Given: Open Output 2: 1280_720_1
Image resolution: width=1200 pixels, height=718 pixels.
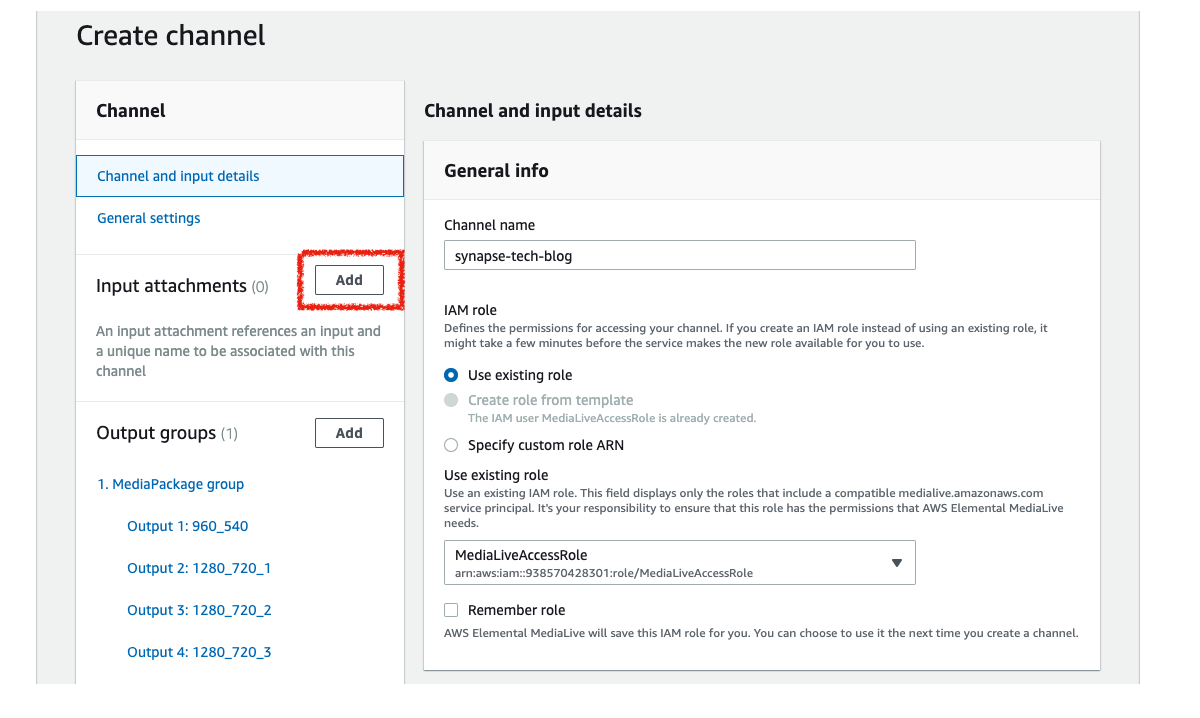Looking at the screenshot, I should pyautogui.click(x=199, y=568).
